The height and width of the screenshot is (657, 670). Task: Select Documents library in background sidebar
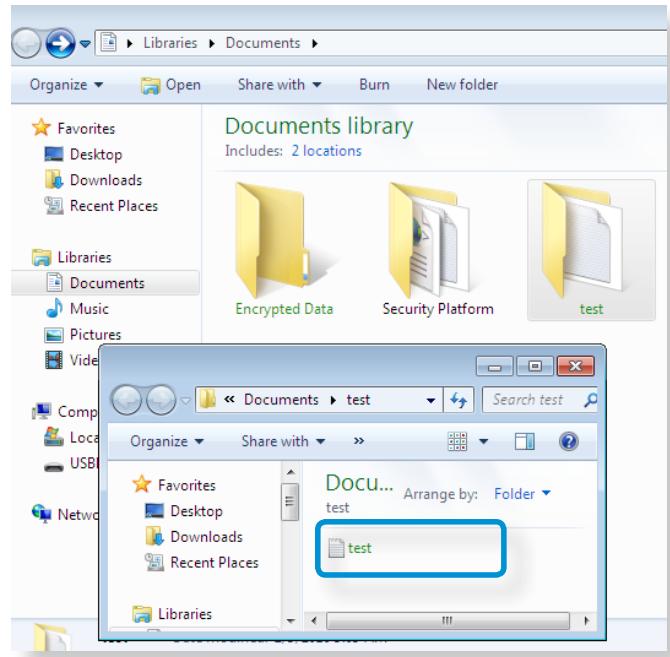(x=106, y=283)
